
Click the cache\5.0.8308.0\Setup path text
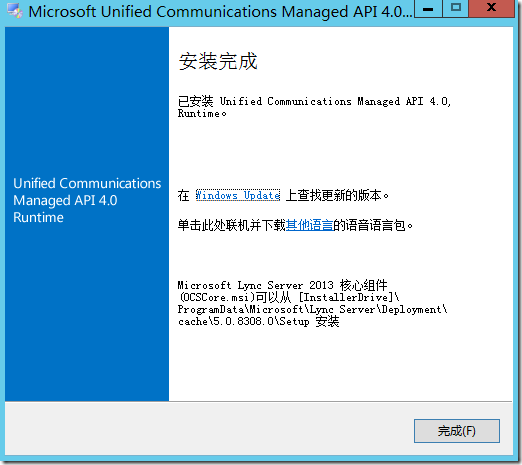[x=258, y=321]
